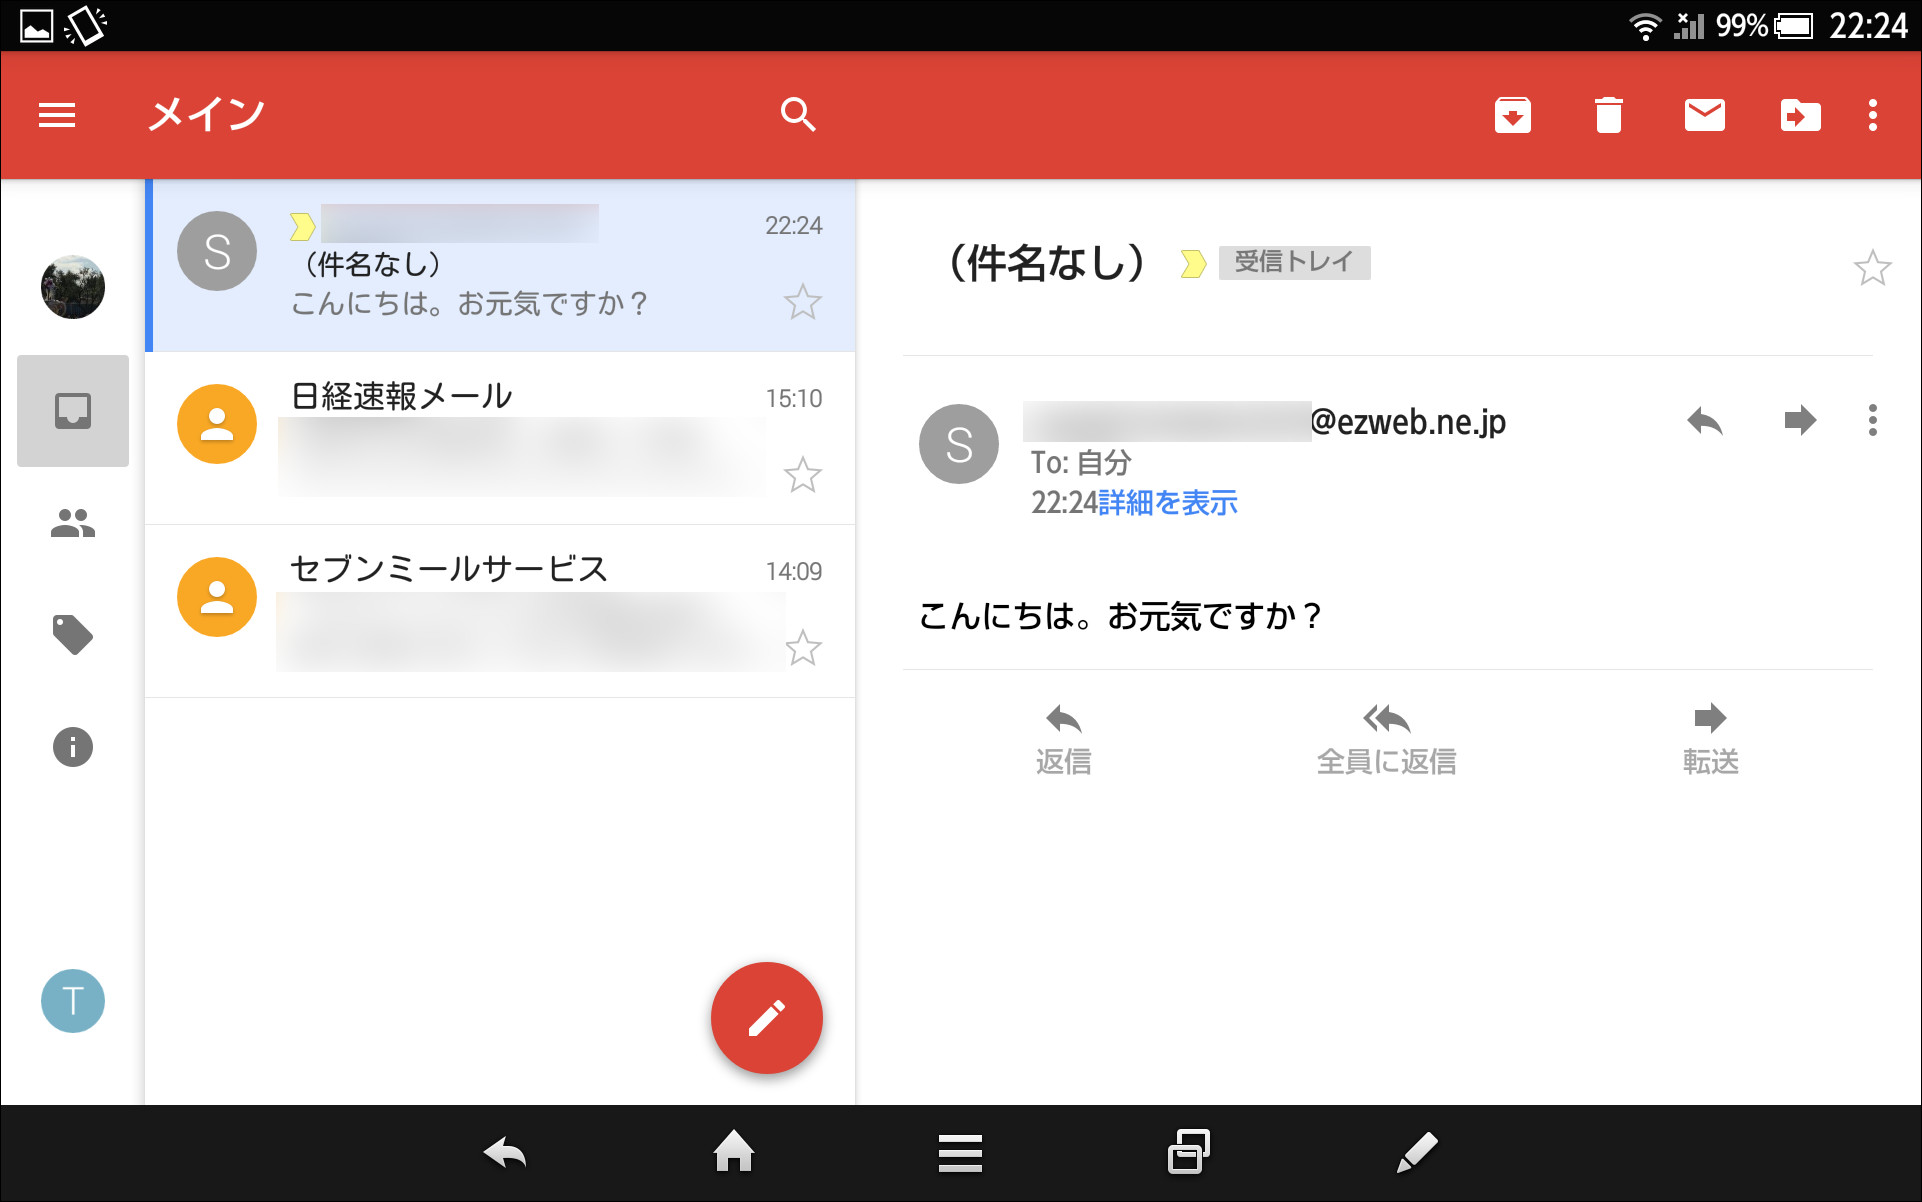This screenshot has height=1202, width=1922.
Task: Delete the open email
Action: 1608,115
